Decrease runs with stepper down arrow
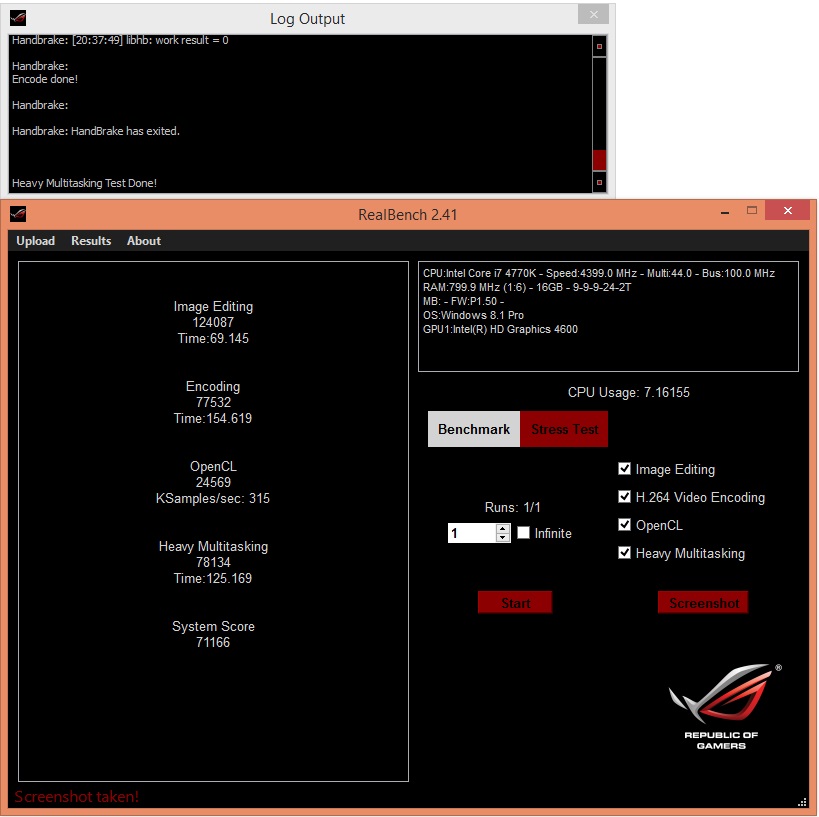 502,538
